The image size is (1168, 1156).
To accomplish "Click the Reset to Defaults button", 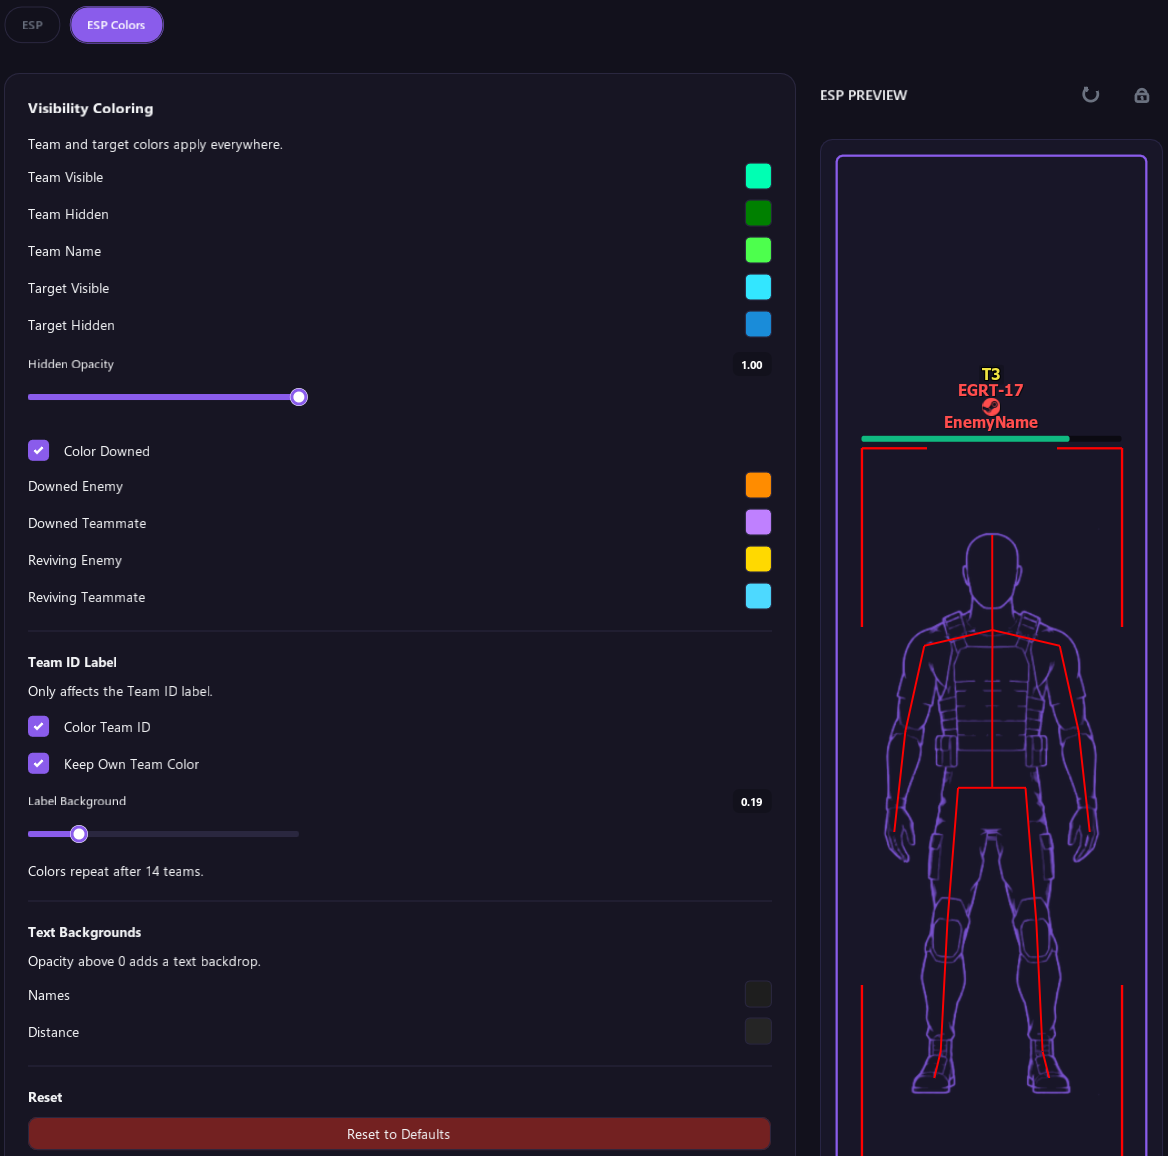I will [x=399, y=1134].
